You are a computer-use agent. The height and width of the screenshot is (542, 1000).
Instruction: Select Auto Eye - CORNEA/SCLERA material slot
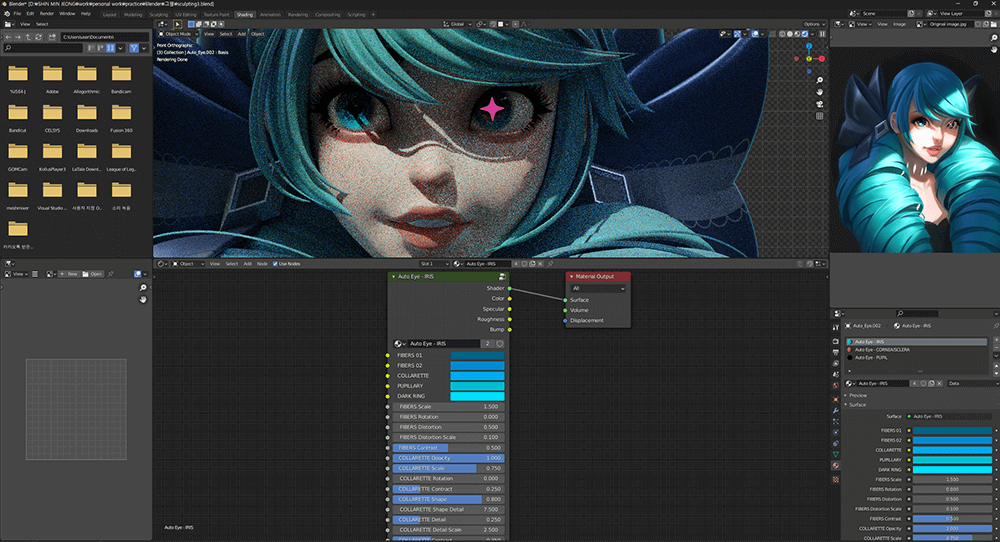pos(916,349)
